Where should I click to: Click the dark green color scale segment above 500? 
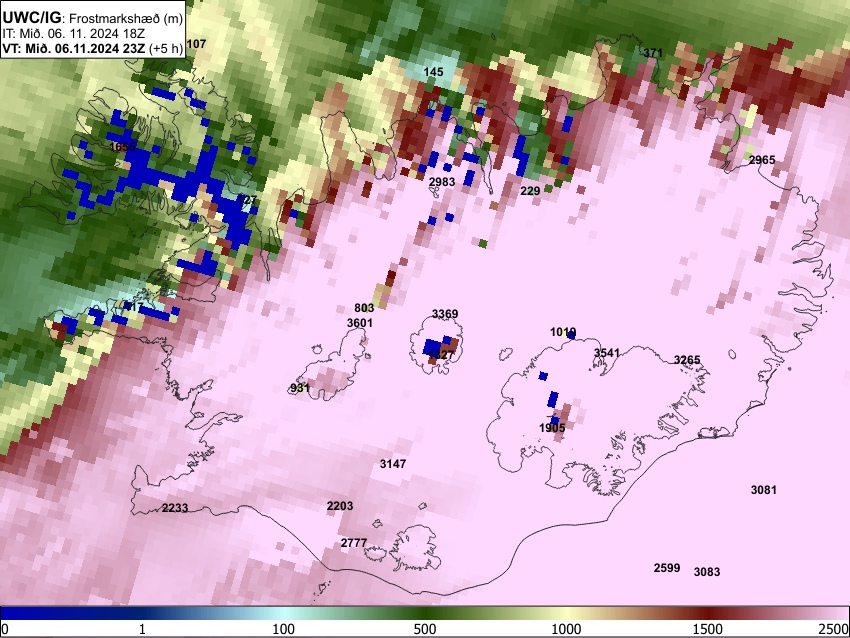click(x=424, y=614)
